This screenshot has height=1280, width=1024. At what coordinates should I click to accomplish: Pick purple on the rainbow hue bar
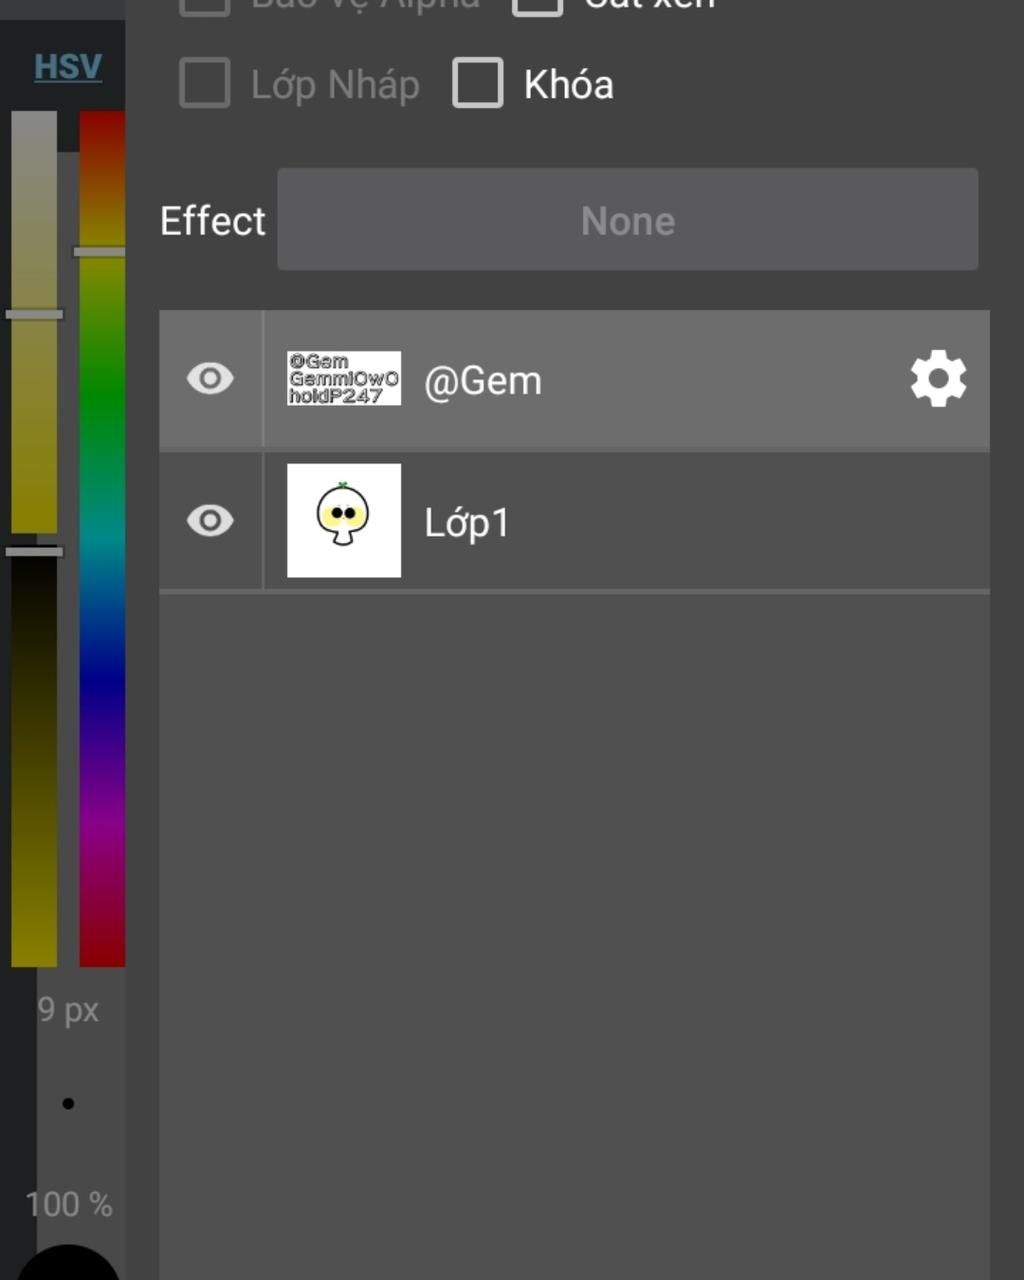coord(102,800)
